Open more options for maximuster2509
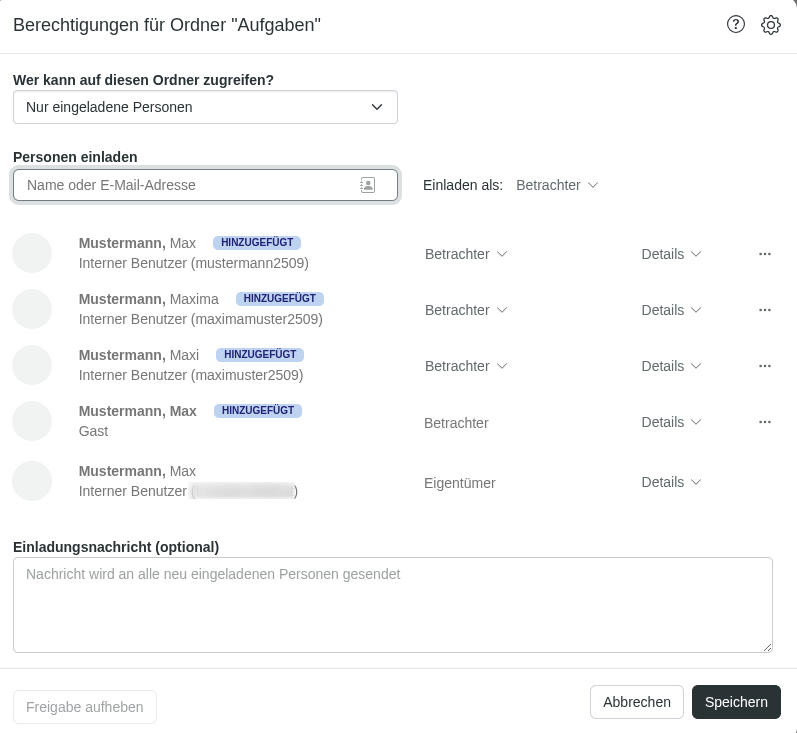Image resolution: width=797 pixels, height=733 pixels. pyautogui.click(x=765, y=366)
